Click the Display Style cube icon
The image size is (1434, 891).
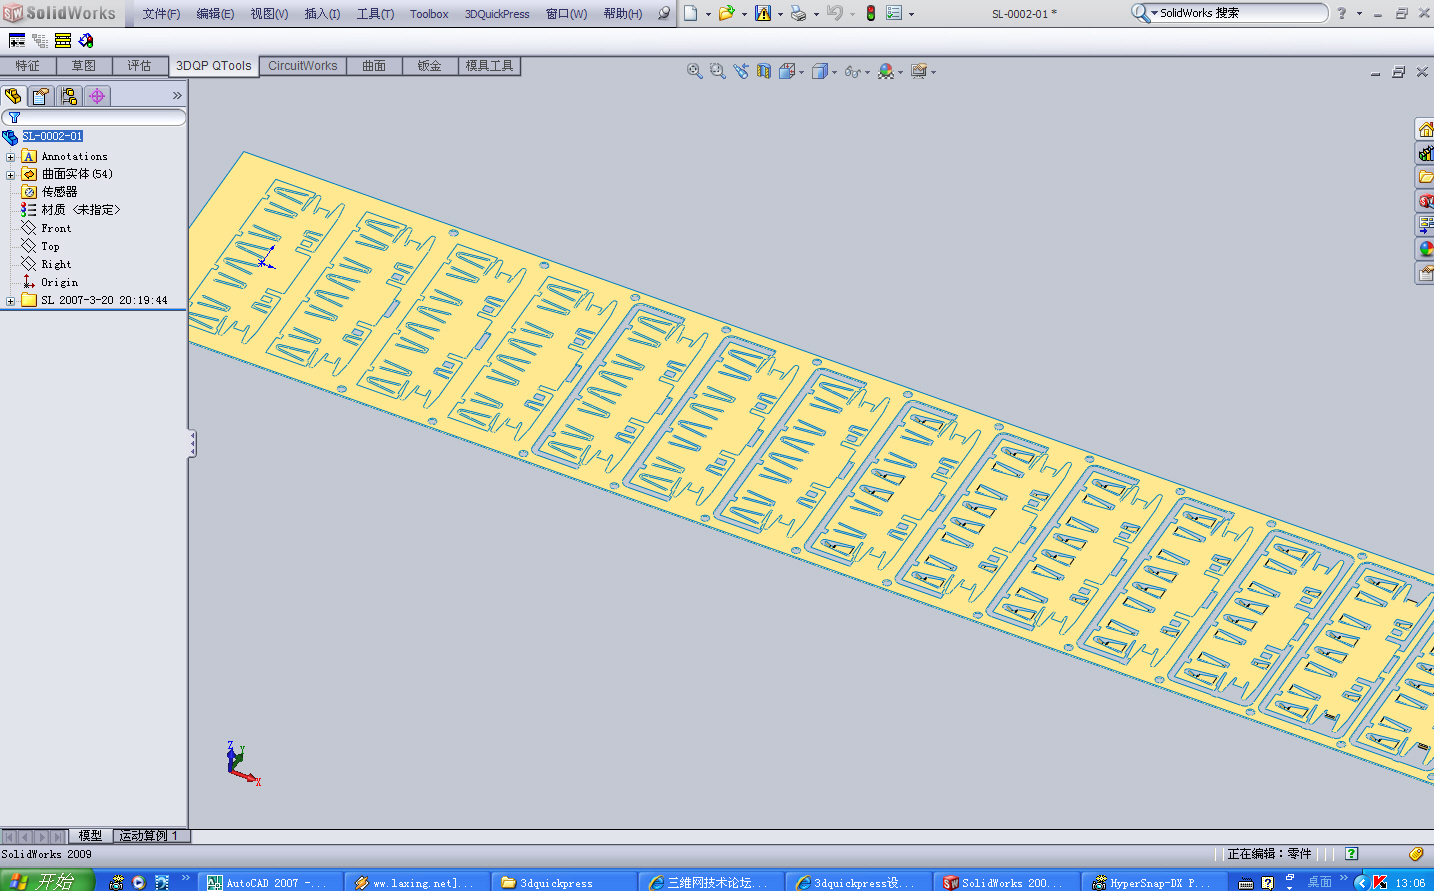[820, 71]
